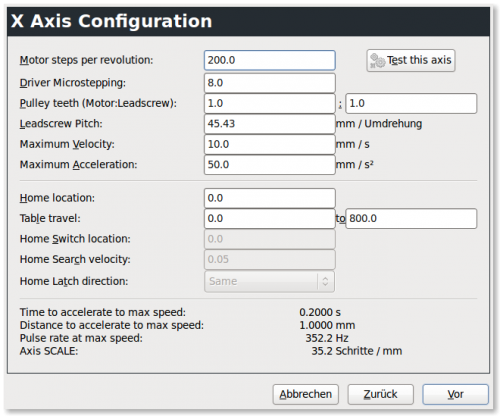
Task: Click the Table travel end field showing 800.0
Action: [x=411, y=219]
